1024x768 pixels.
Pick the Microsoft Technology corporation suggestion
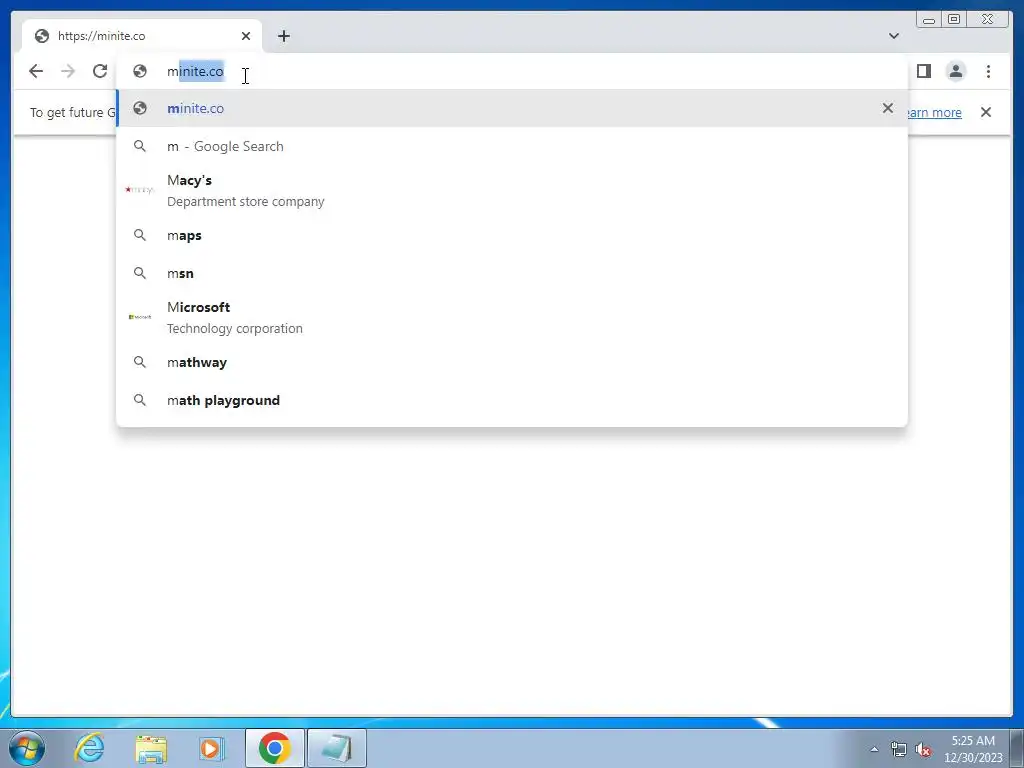pyautogui.click(x=512, y=317)
